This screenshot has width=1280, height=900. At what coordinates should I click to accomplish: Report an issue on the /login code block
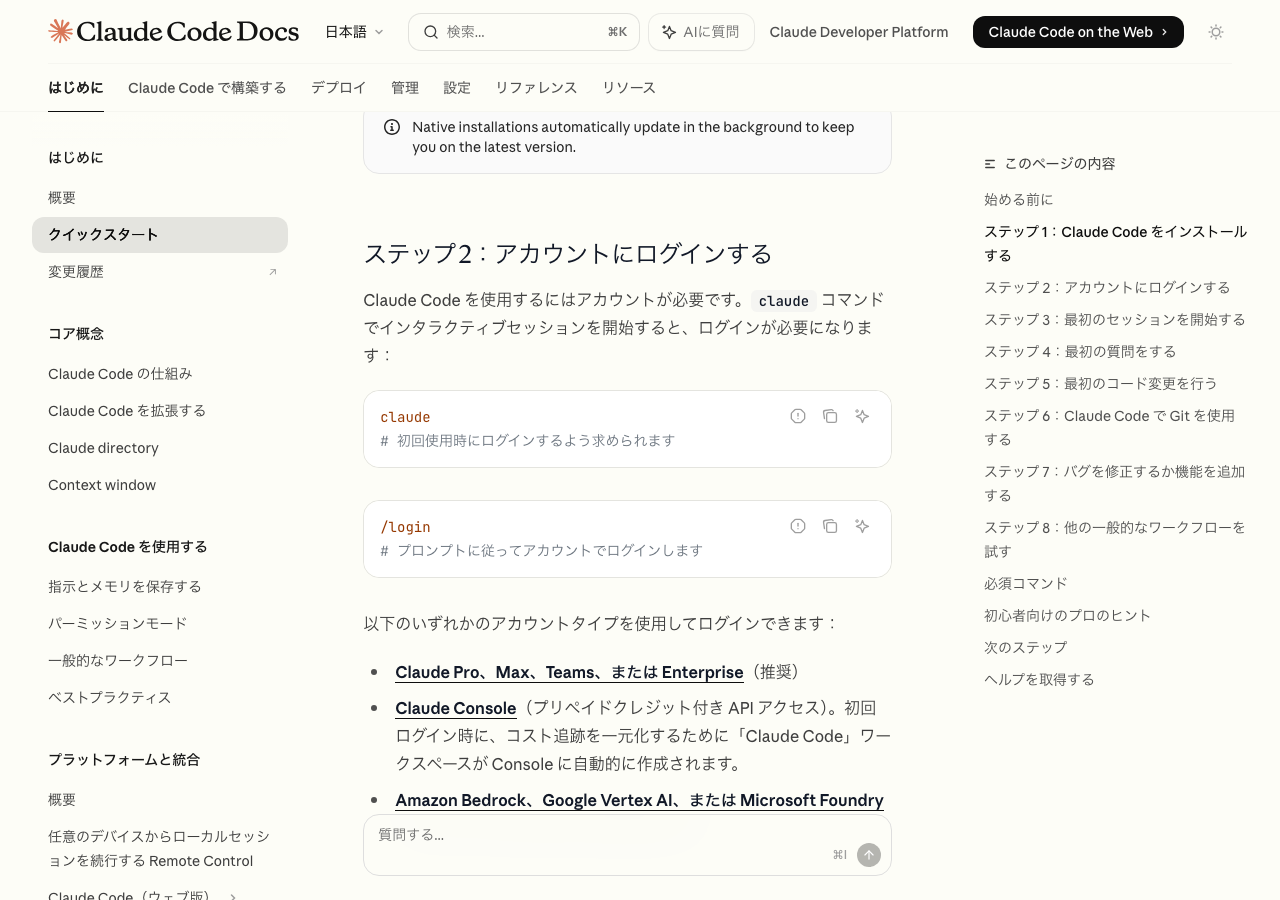click(798, 526)
